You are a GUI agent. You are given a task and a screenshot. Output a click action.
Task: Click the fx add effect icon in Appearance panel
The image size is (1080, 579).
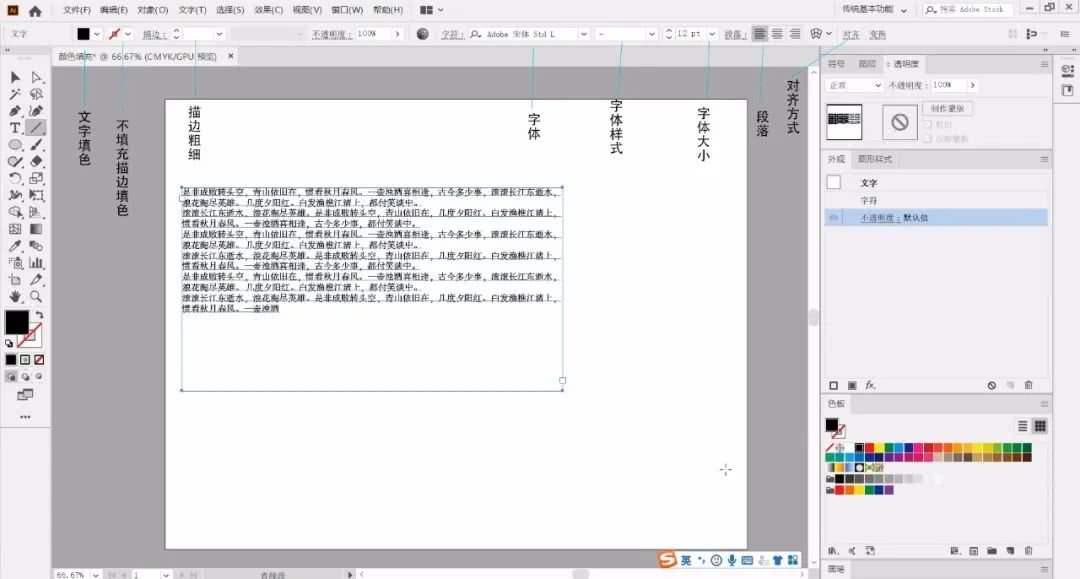[x=871, y=385]
